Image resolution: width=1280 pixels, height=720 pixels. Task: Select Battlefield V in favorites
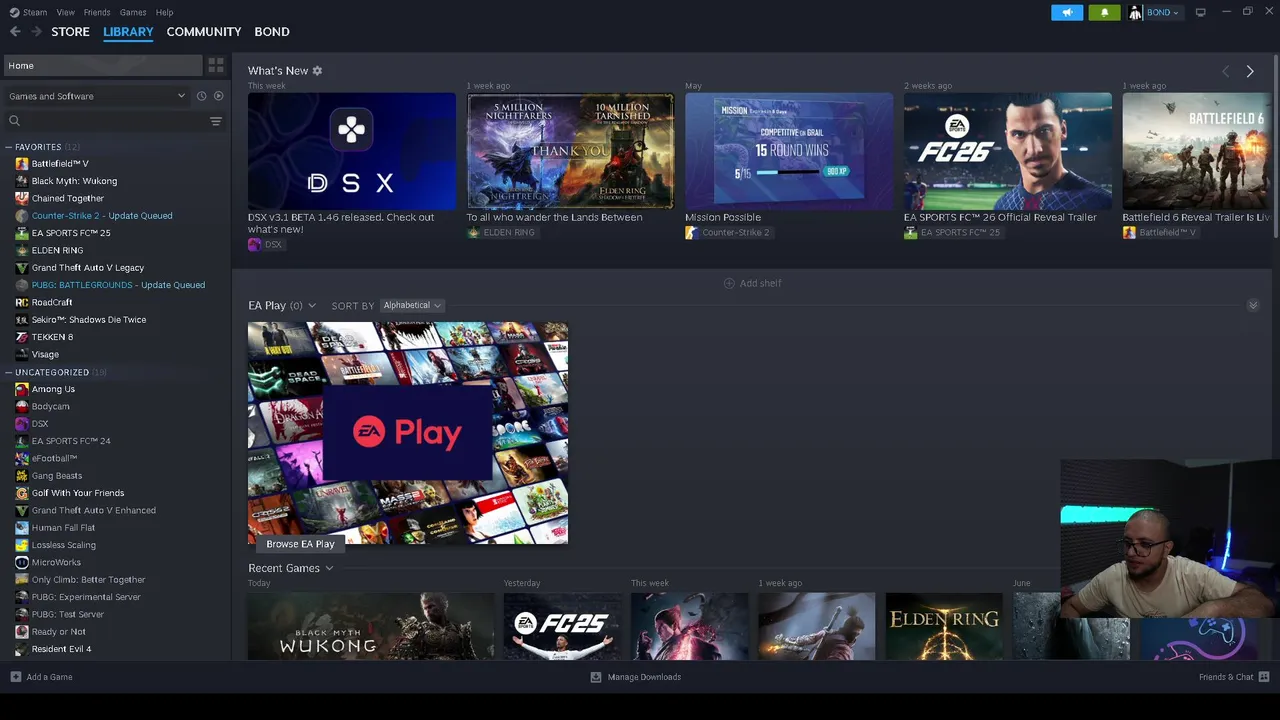[x=59, y=163]
